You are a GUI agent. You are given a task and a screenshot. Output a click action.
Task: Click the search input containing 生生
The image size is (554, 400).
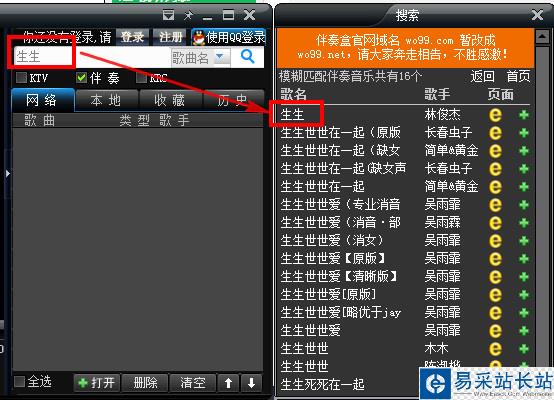pyautogui.click(x=93, y=57)
